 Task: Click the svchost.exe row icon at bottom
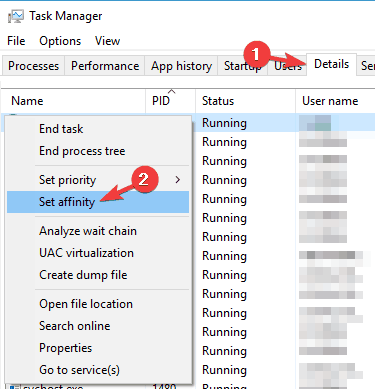(15, 387)
